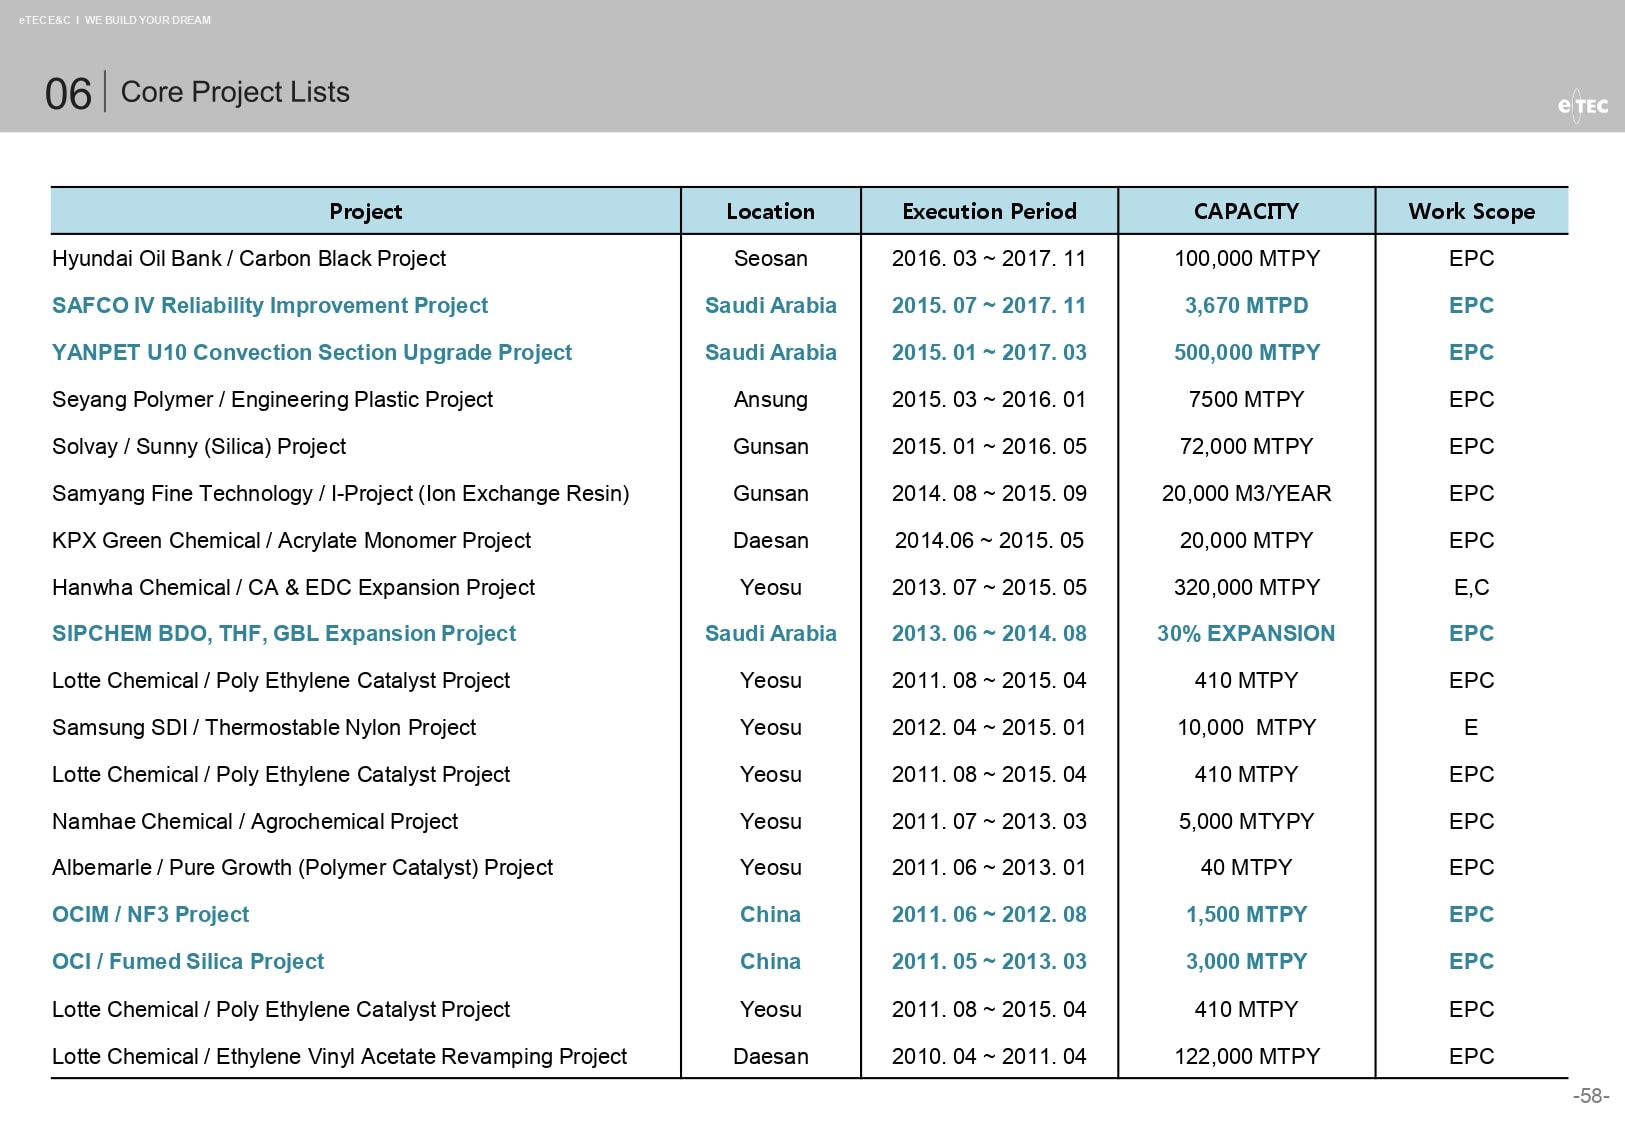Click 'Gunsan' in the Solvay row
Image resolution: width=1625 pixels, height=1125 pixels.
click(770, 446)
